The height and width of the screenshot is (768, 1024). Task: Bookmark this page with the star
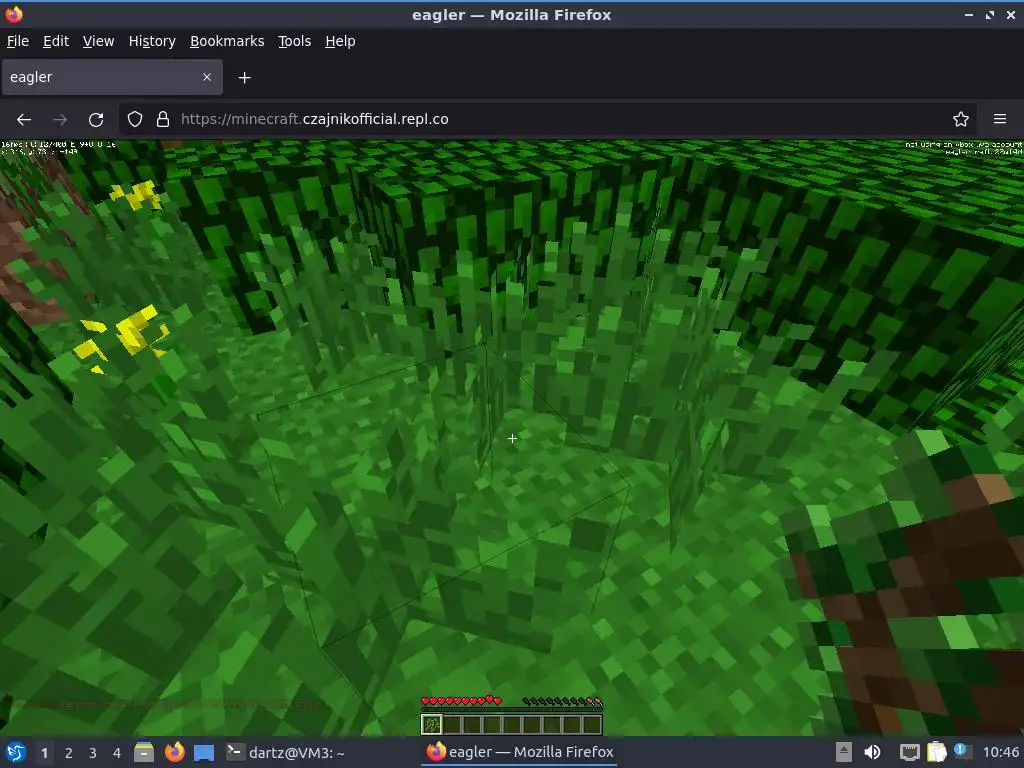coord(961,119)
